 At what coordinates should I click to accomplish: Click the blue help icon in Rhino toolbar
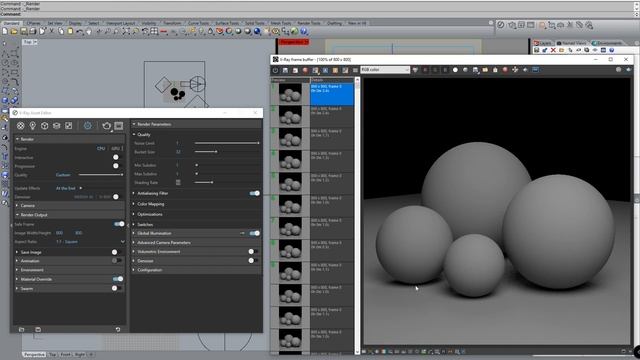click(x=304, y=31)
